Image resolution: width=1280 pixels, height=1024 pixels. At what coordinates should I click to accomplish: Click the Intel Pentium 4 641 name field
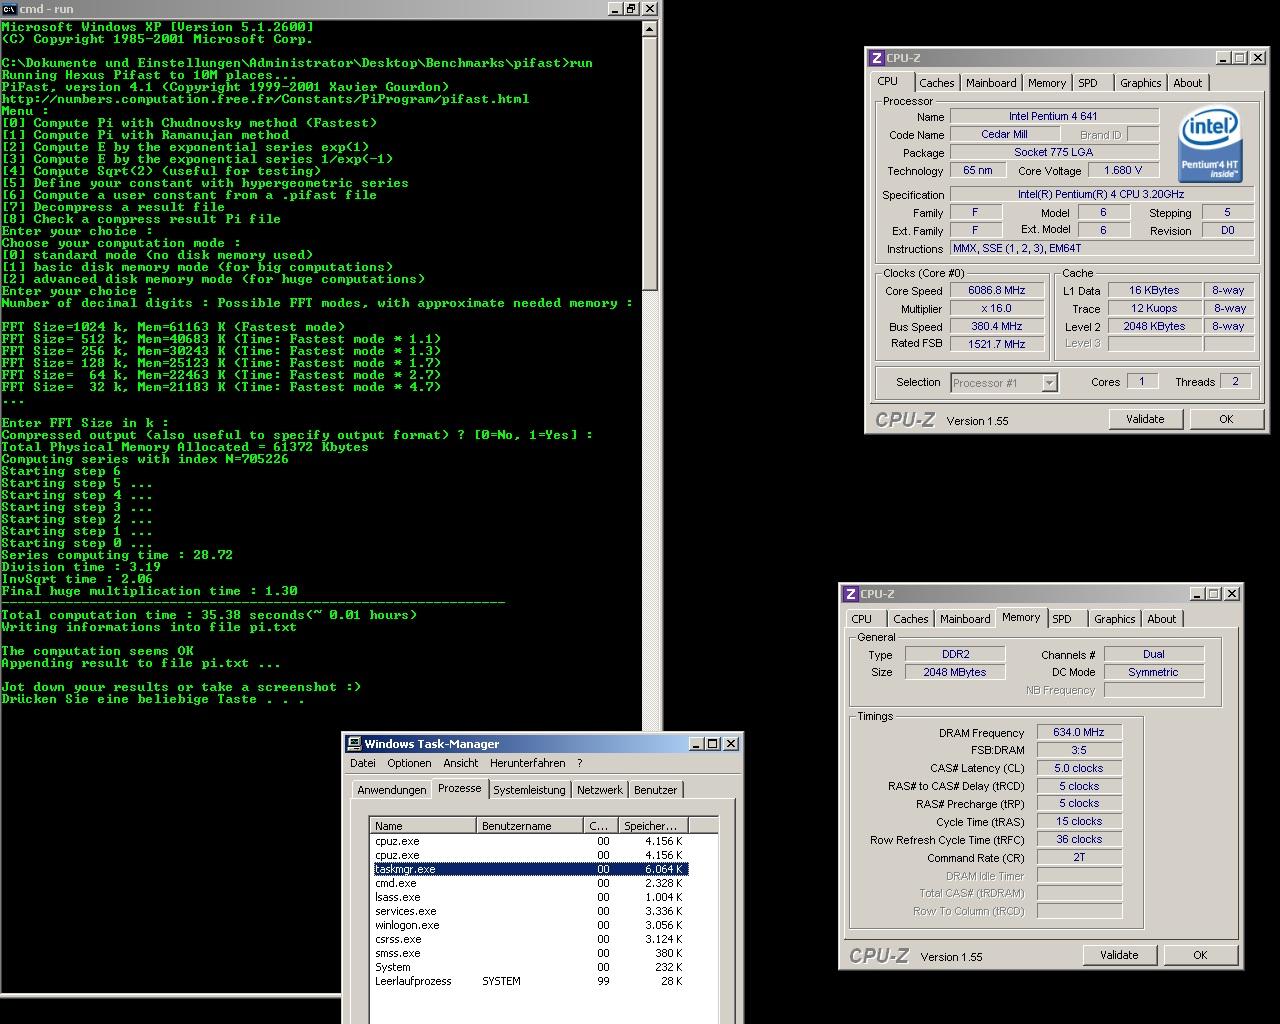(x=1054, y=116)
